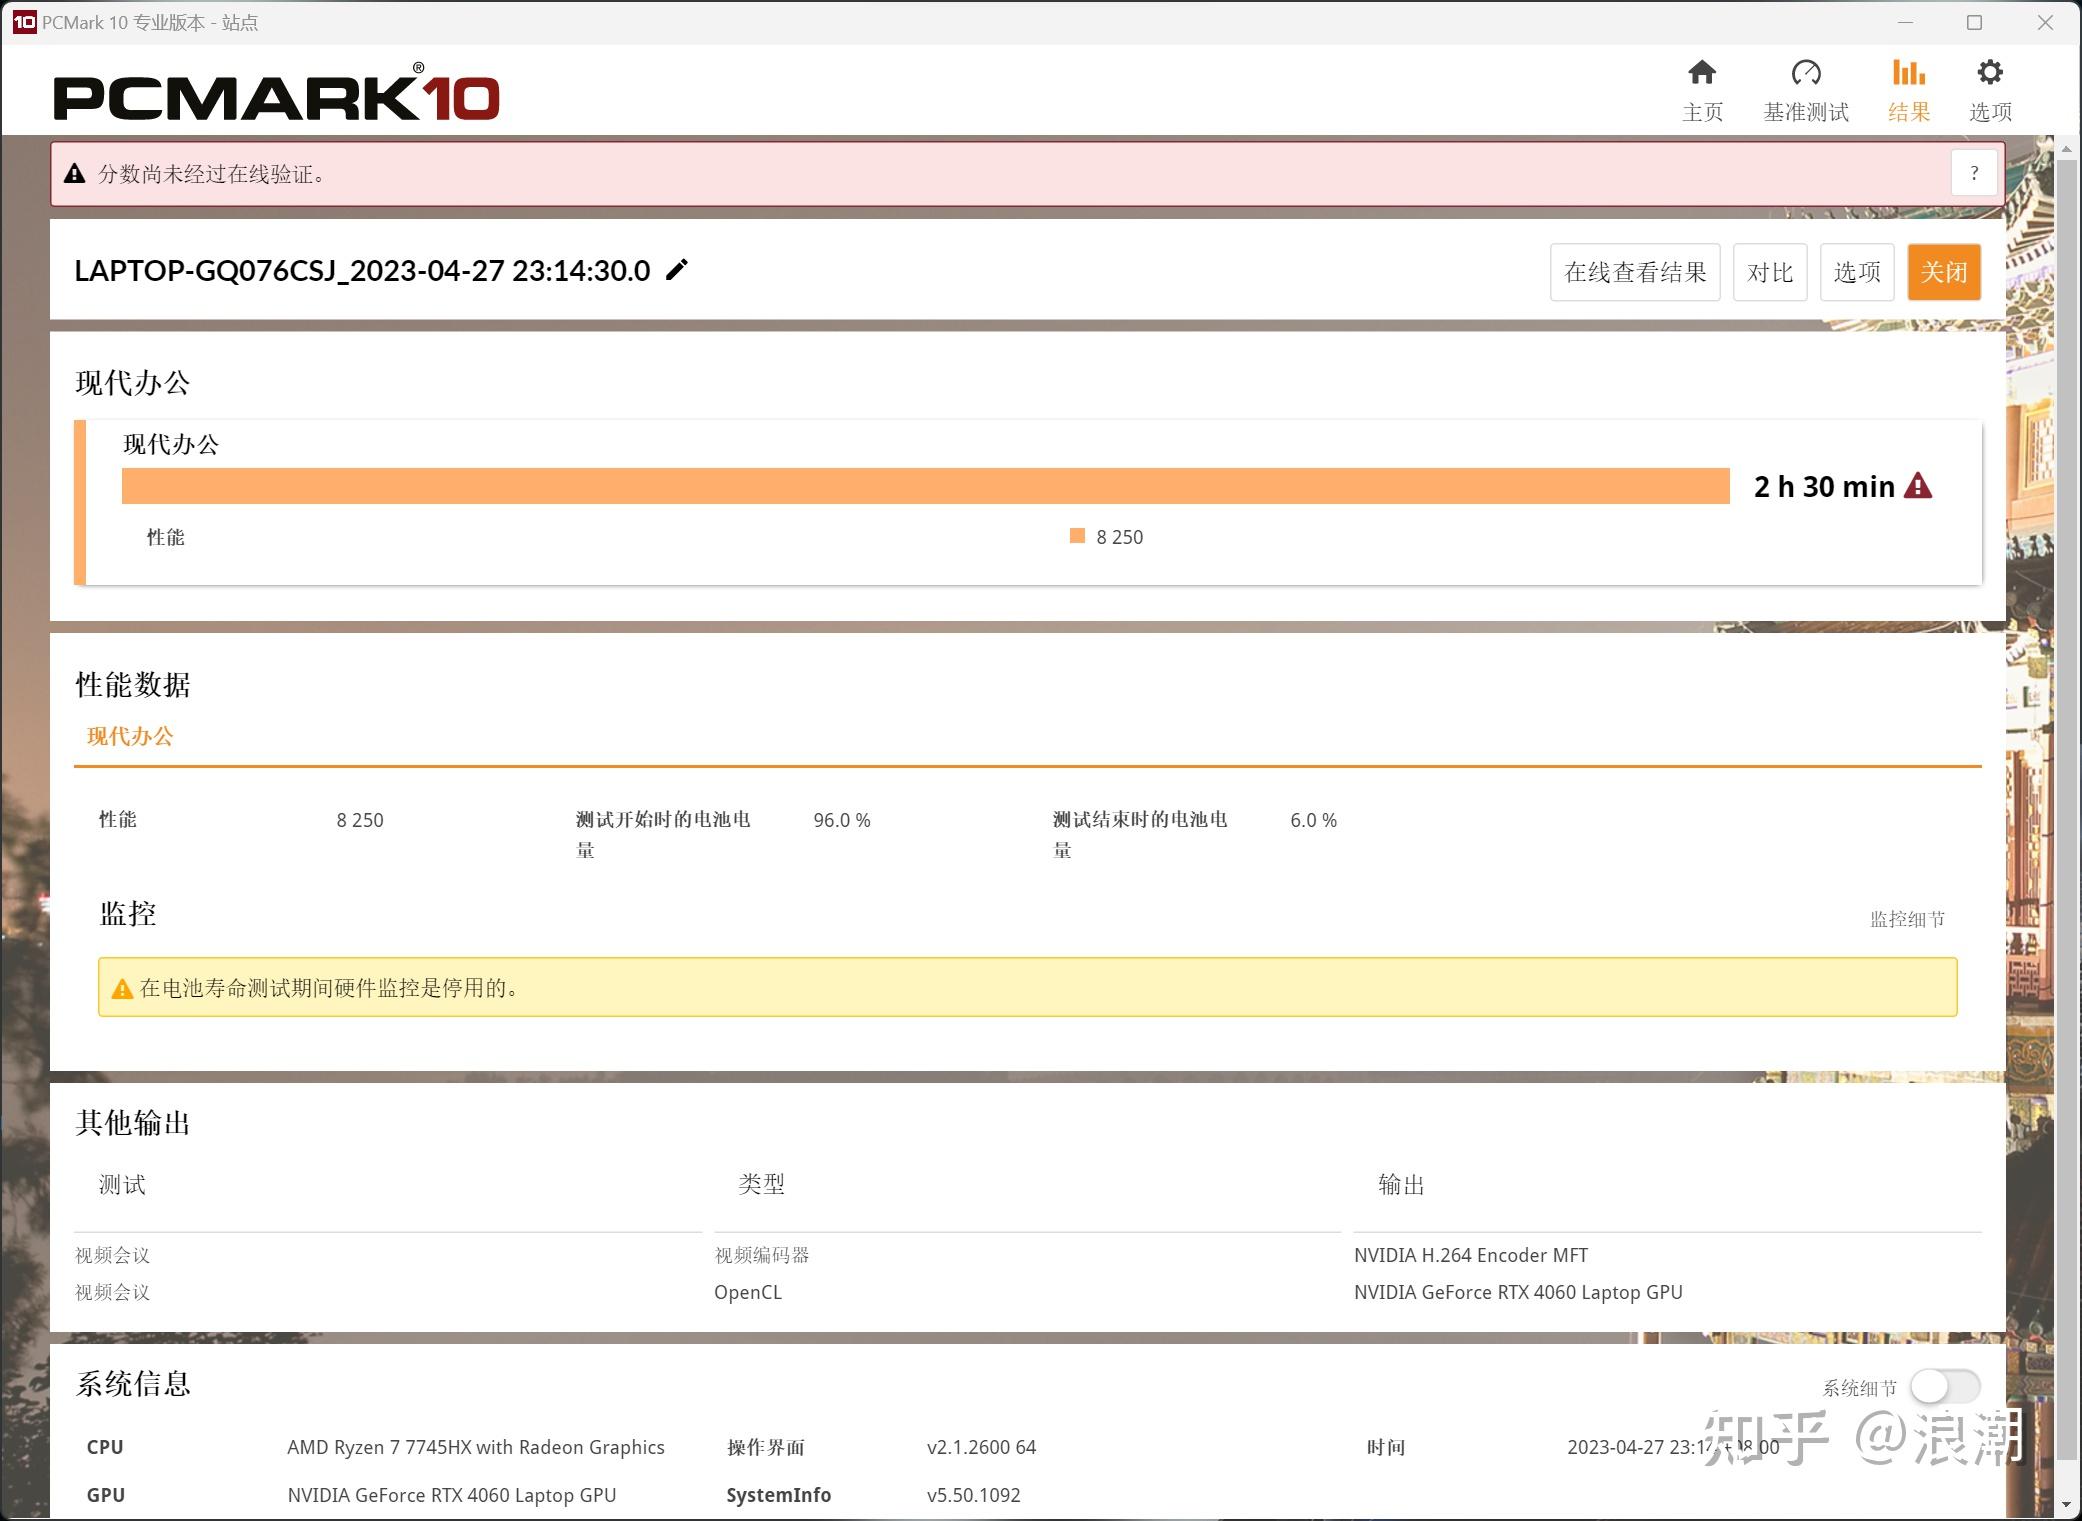Screen dimensions: 2082x1521
Task: Click red warning triangle beside 2 h 30 min
Action: (1918, 486)
